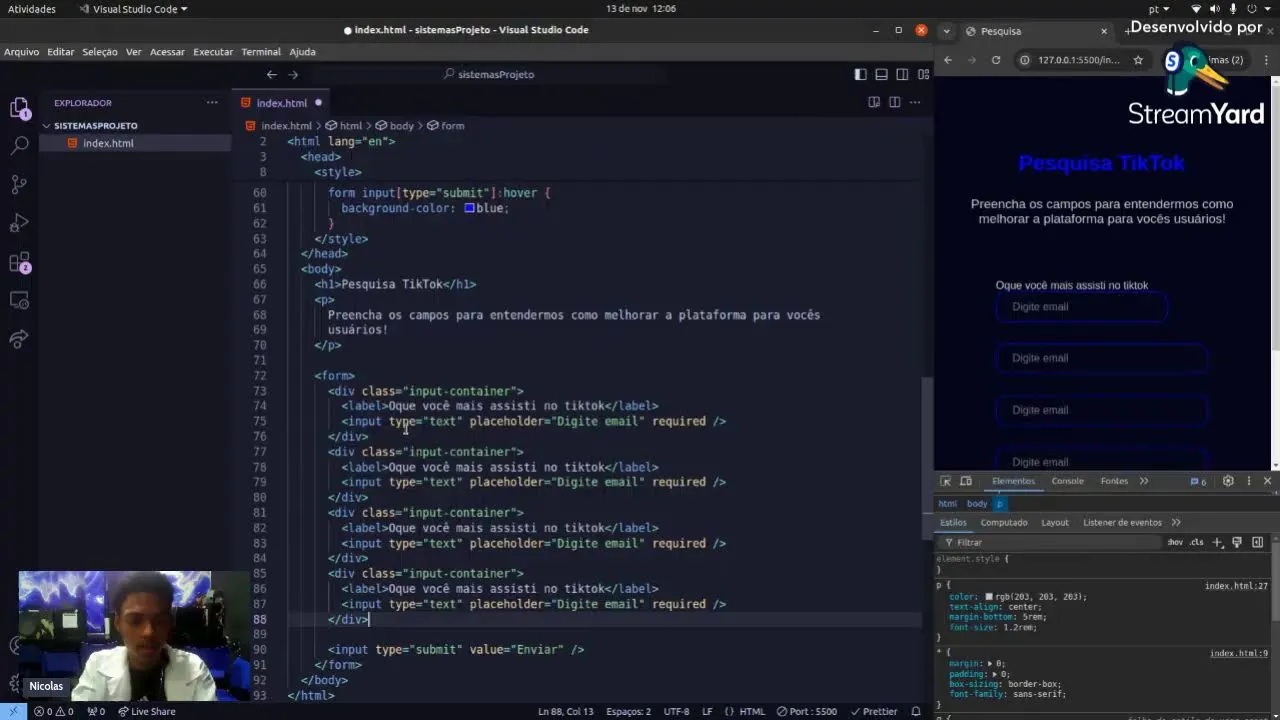Open the Executar menu

click(x=213, y=52)
